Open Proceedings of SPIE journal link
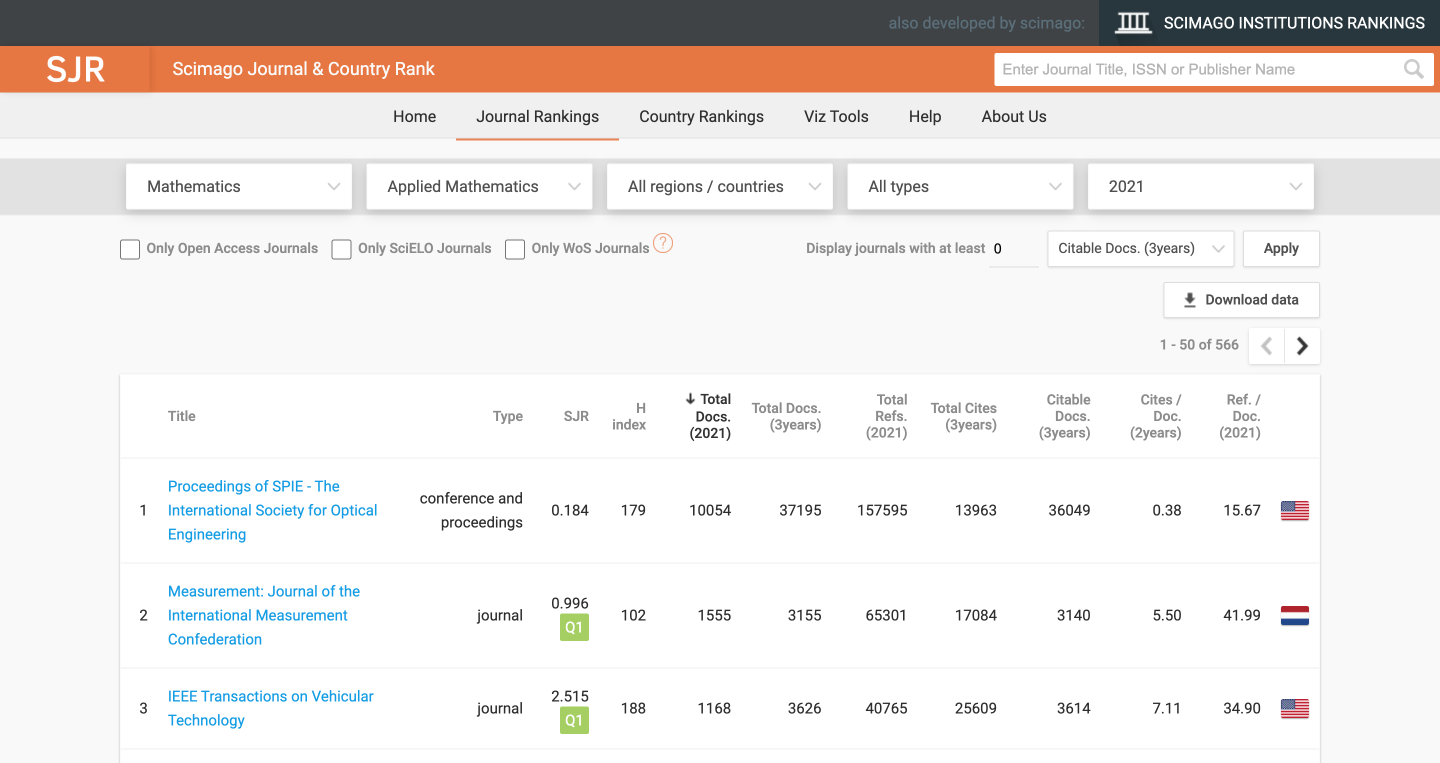This screenshot has width=1440, height=763. (273, 510)
